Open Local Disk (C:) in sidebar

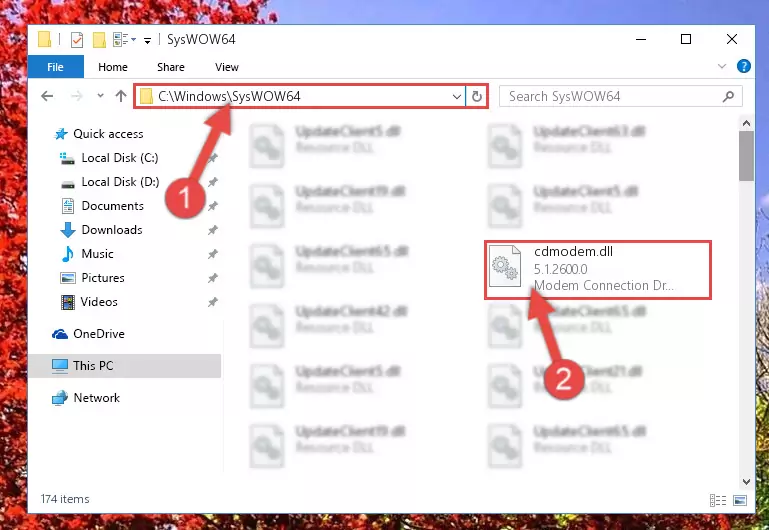click(120, 158)
